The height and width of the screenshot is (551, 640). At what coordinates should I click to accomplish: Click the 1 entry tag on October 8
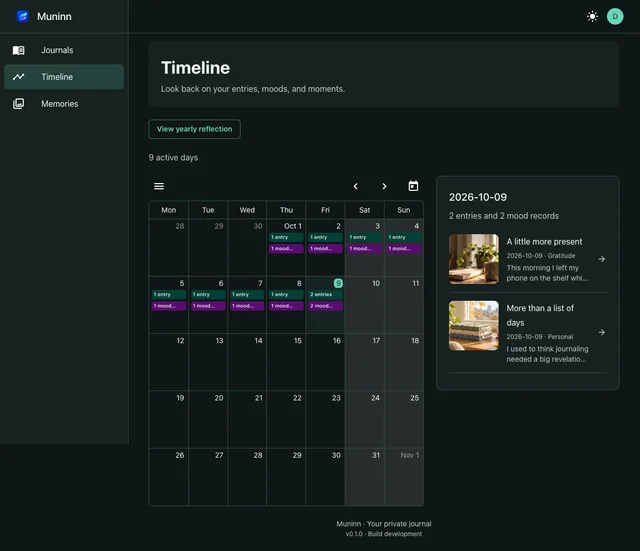pyautogui.click(x=286, y=294)
